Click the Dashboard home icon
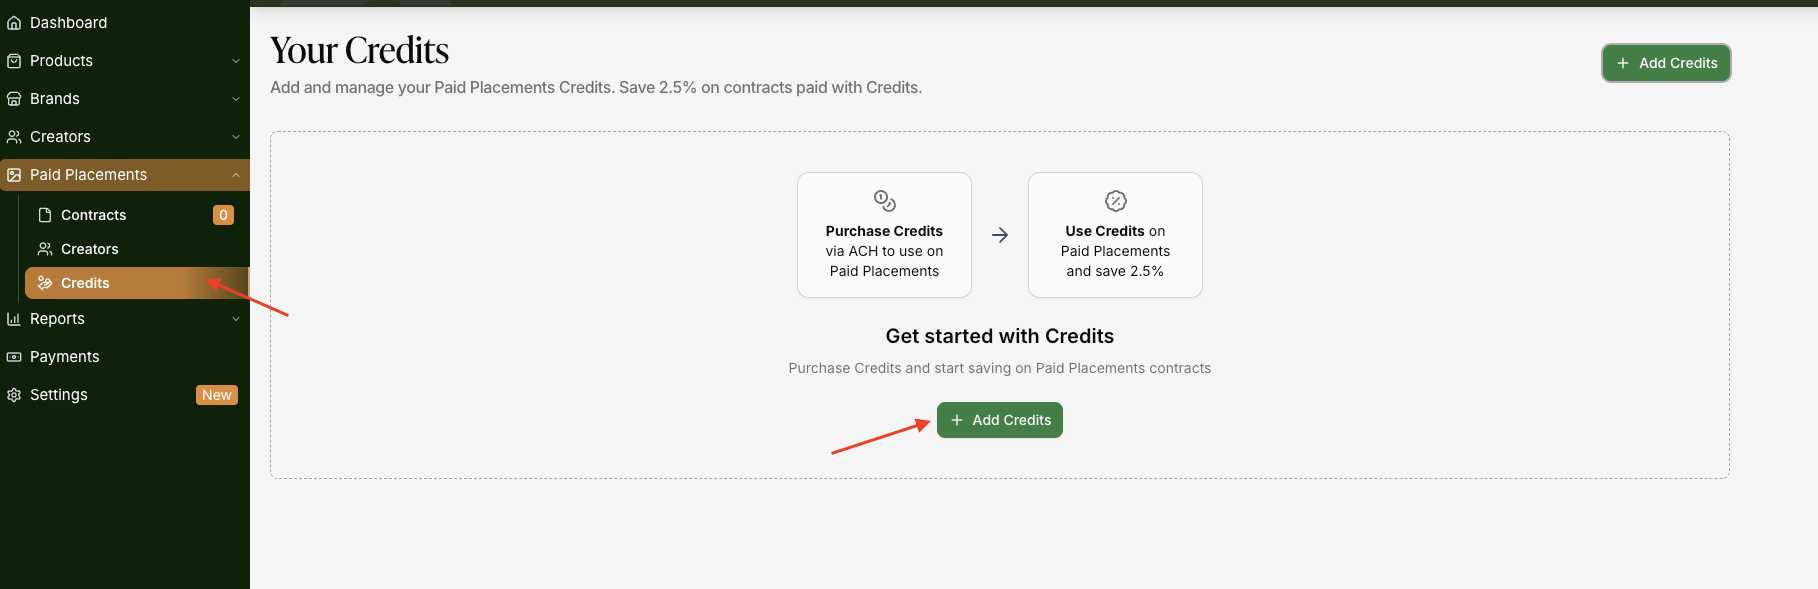This screenshot has width=1818, height=589. click(x=14, y=23)
